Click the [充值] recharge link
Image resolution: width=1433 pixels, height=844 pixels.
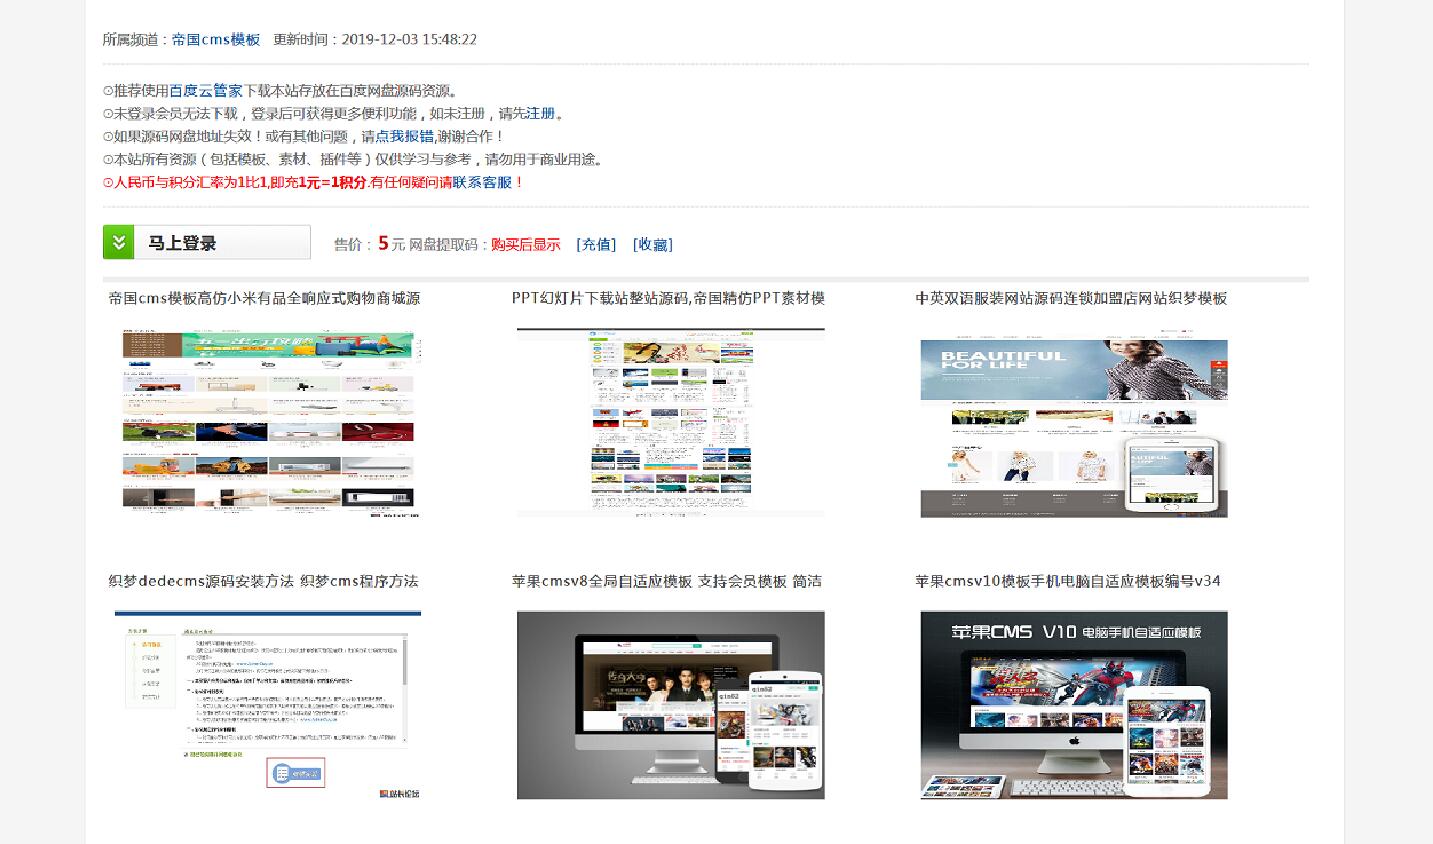tap(596, 244)
